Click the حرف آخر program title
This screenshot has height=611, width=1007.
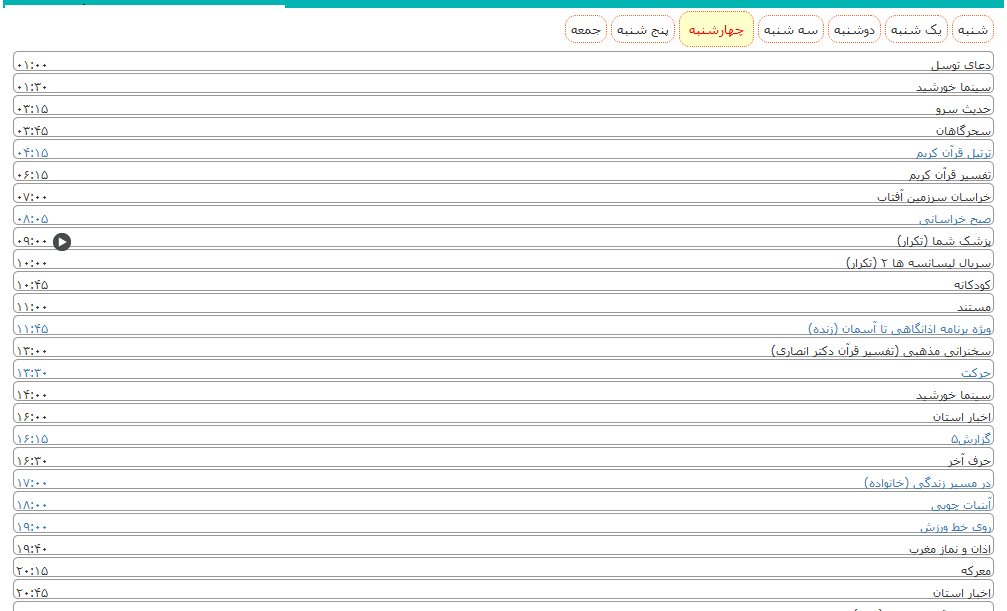(x=970, y=461)
